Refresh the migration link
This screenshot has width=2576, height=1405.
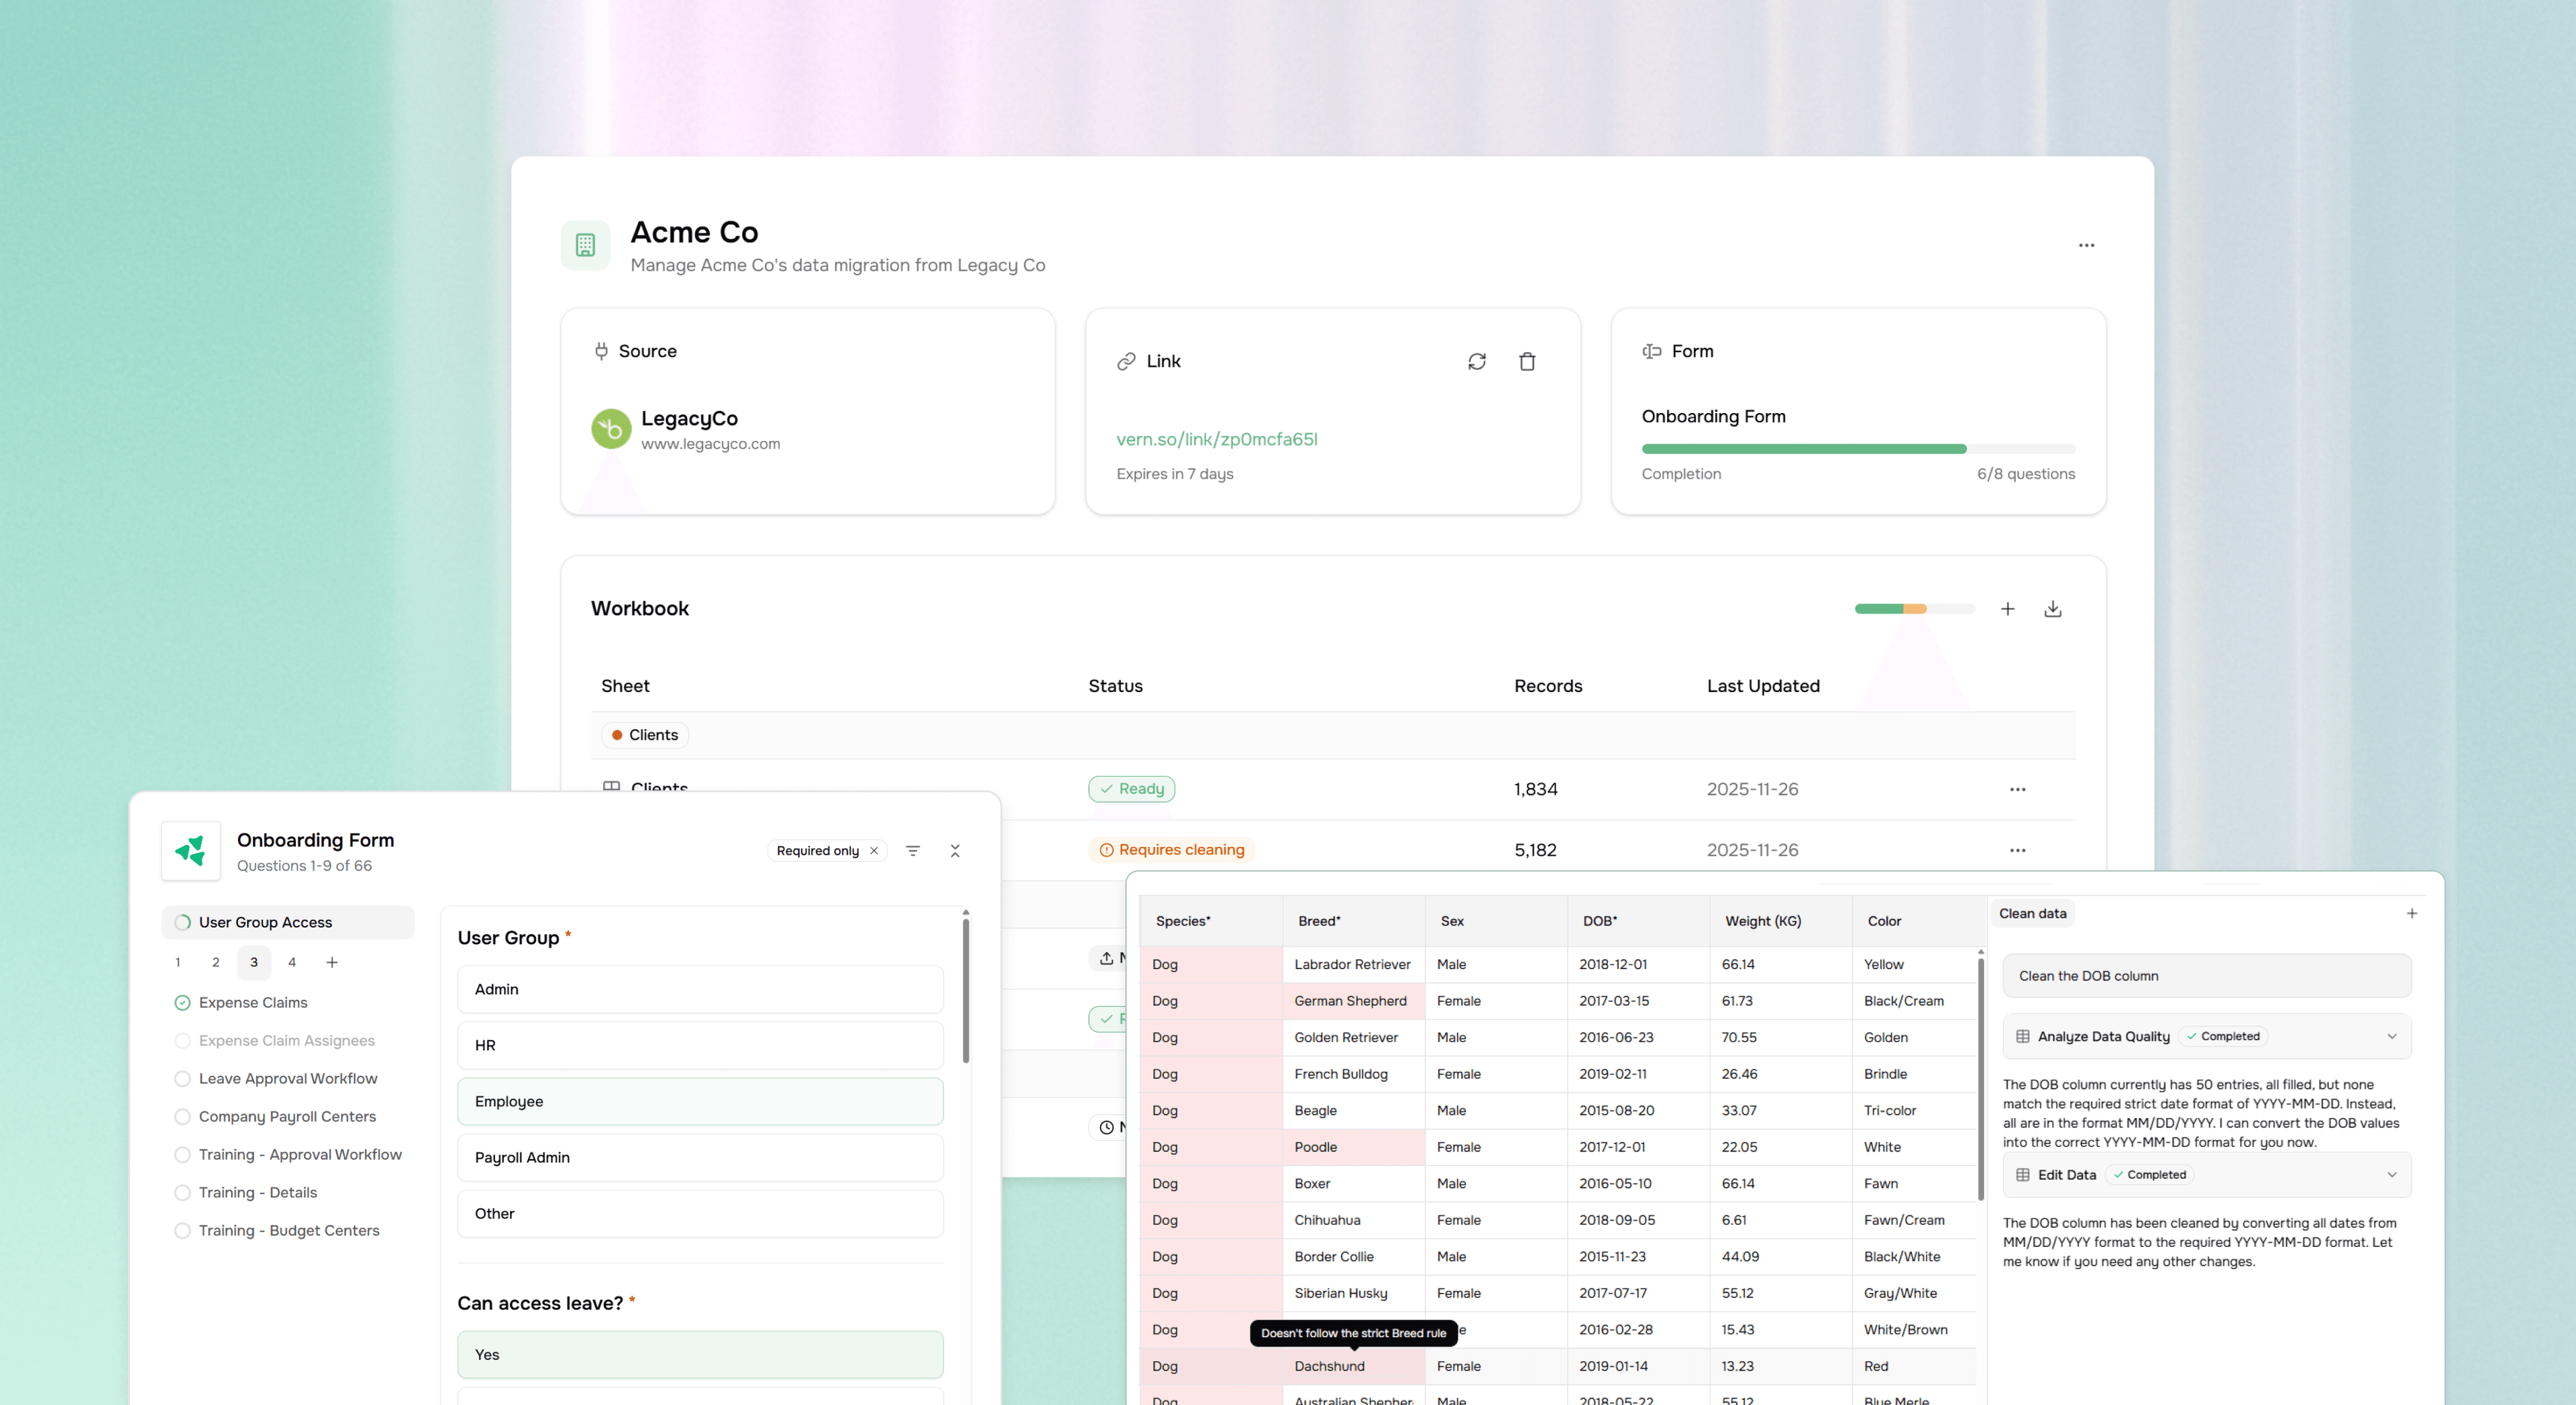click(1478, 361)
